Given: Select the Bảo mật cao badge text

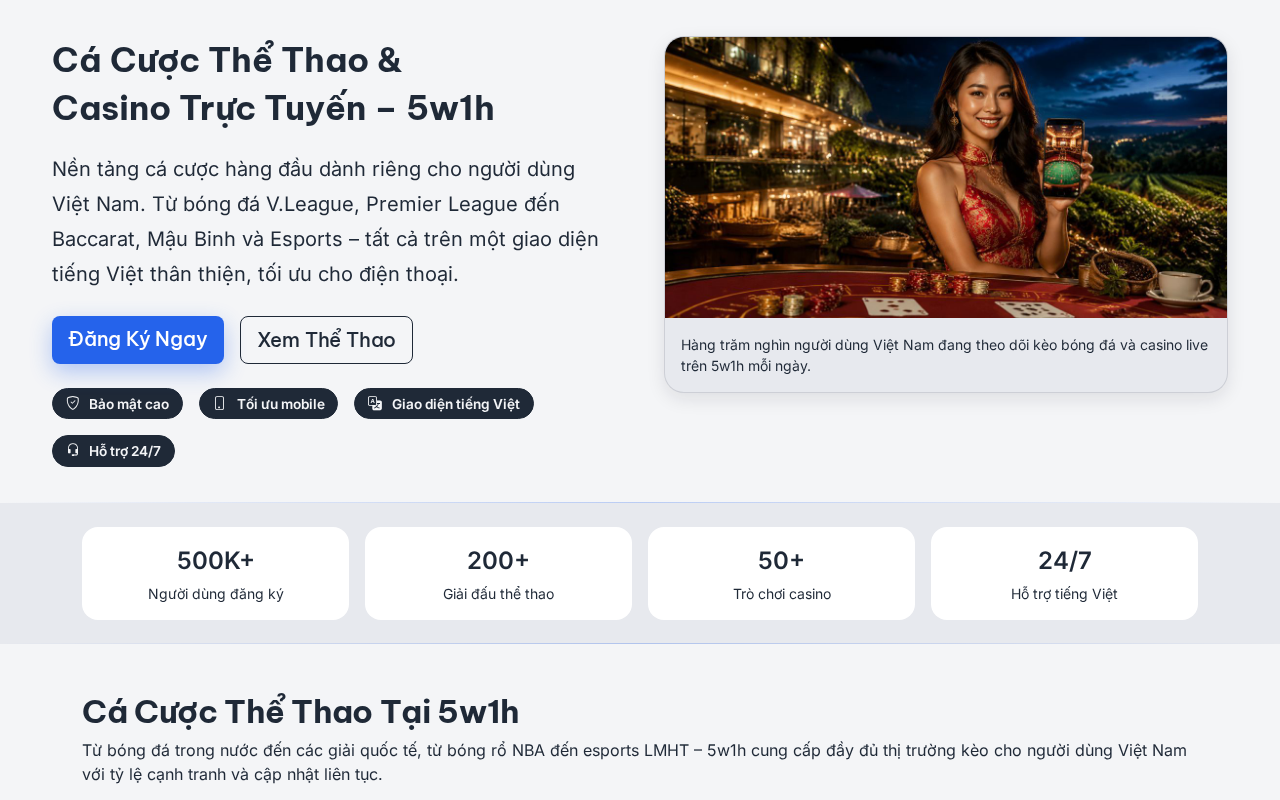Looking at the screenshot, I should pos(129,404).
